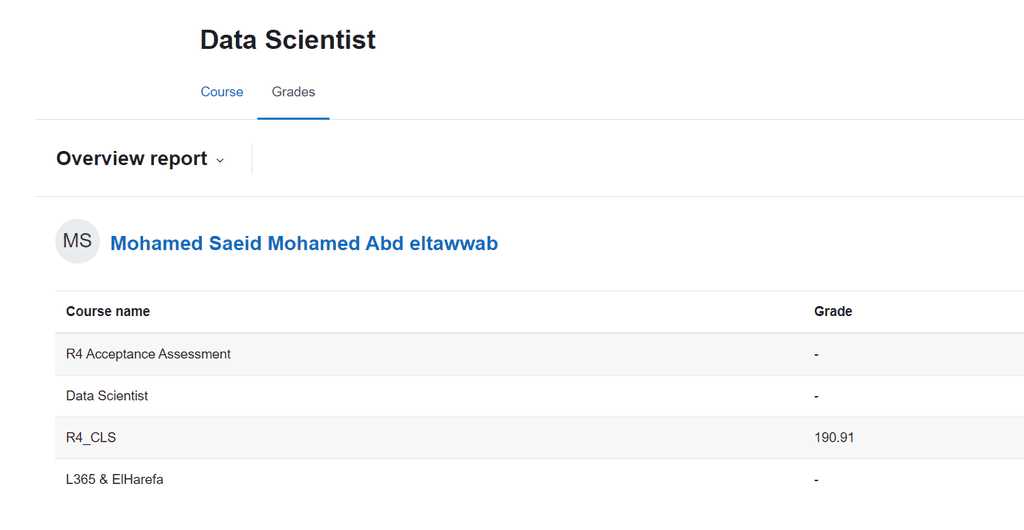
Task: Select the Data Scientist entry in the table
Action: (107, 396)
